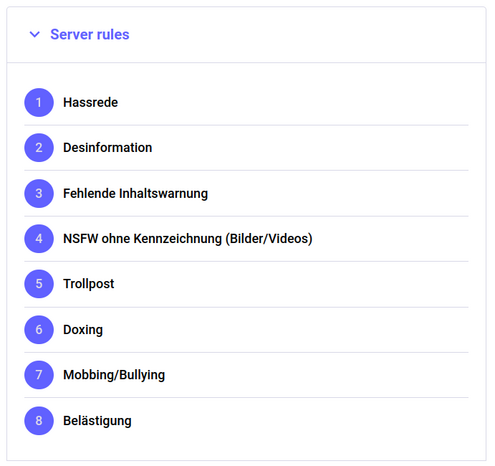Click the Server rules header bar
The width and height of the screenshot is (495, 466).
pyautogui.click(x=246, y=35)
